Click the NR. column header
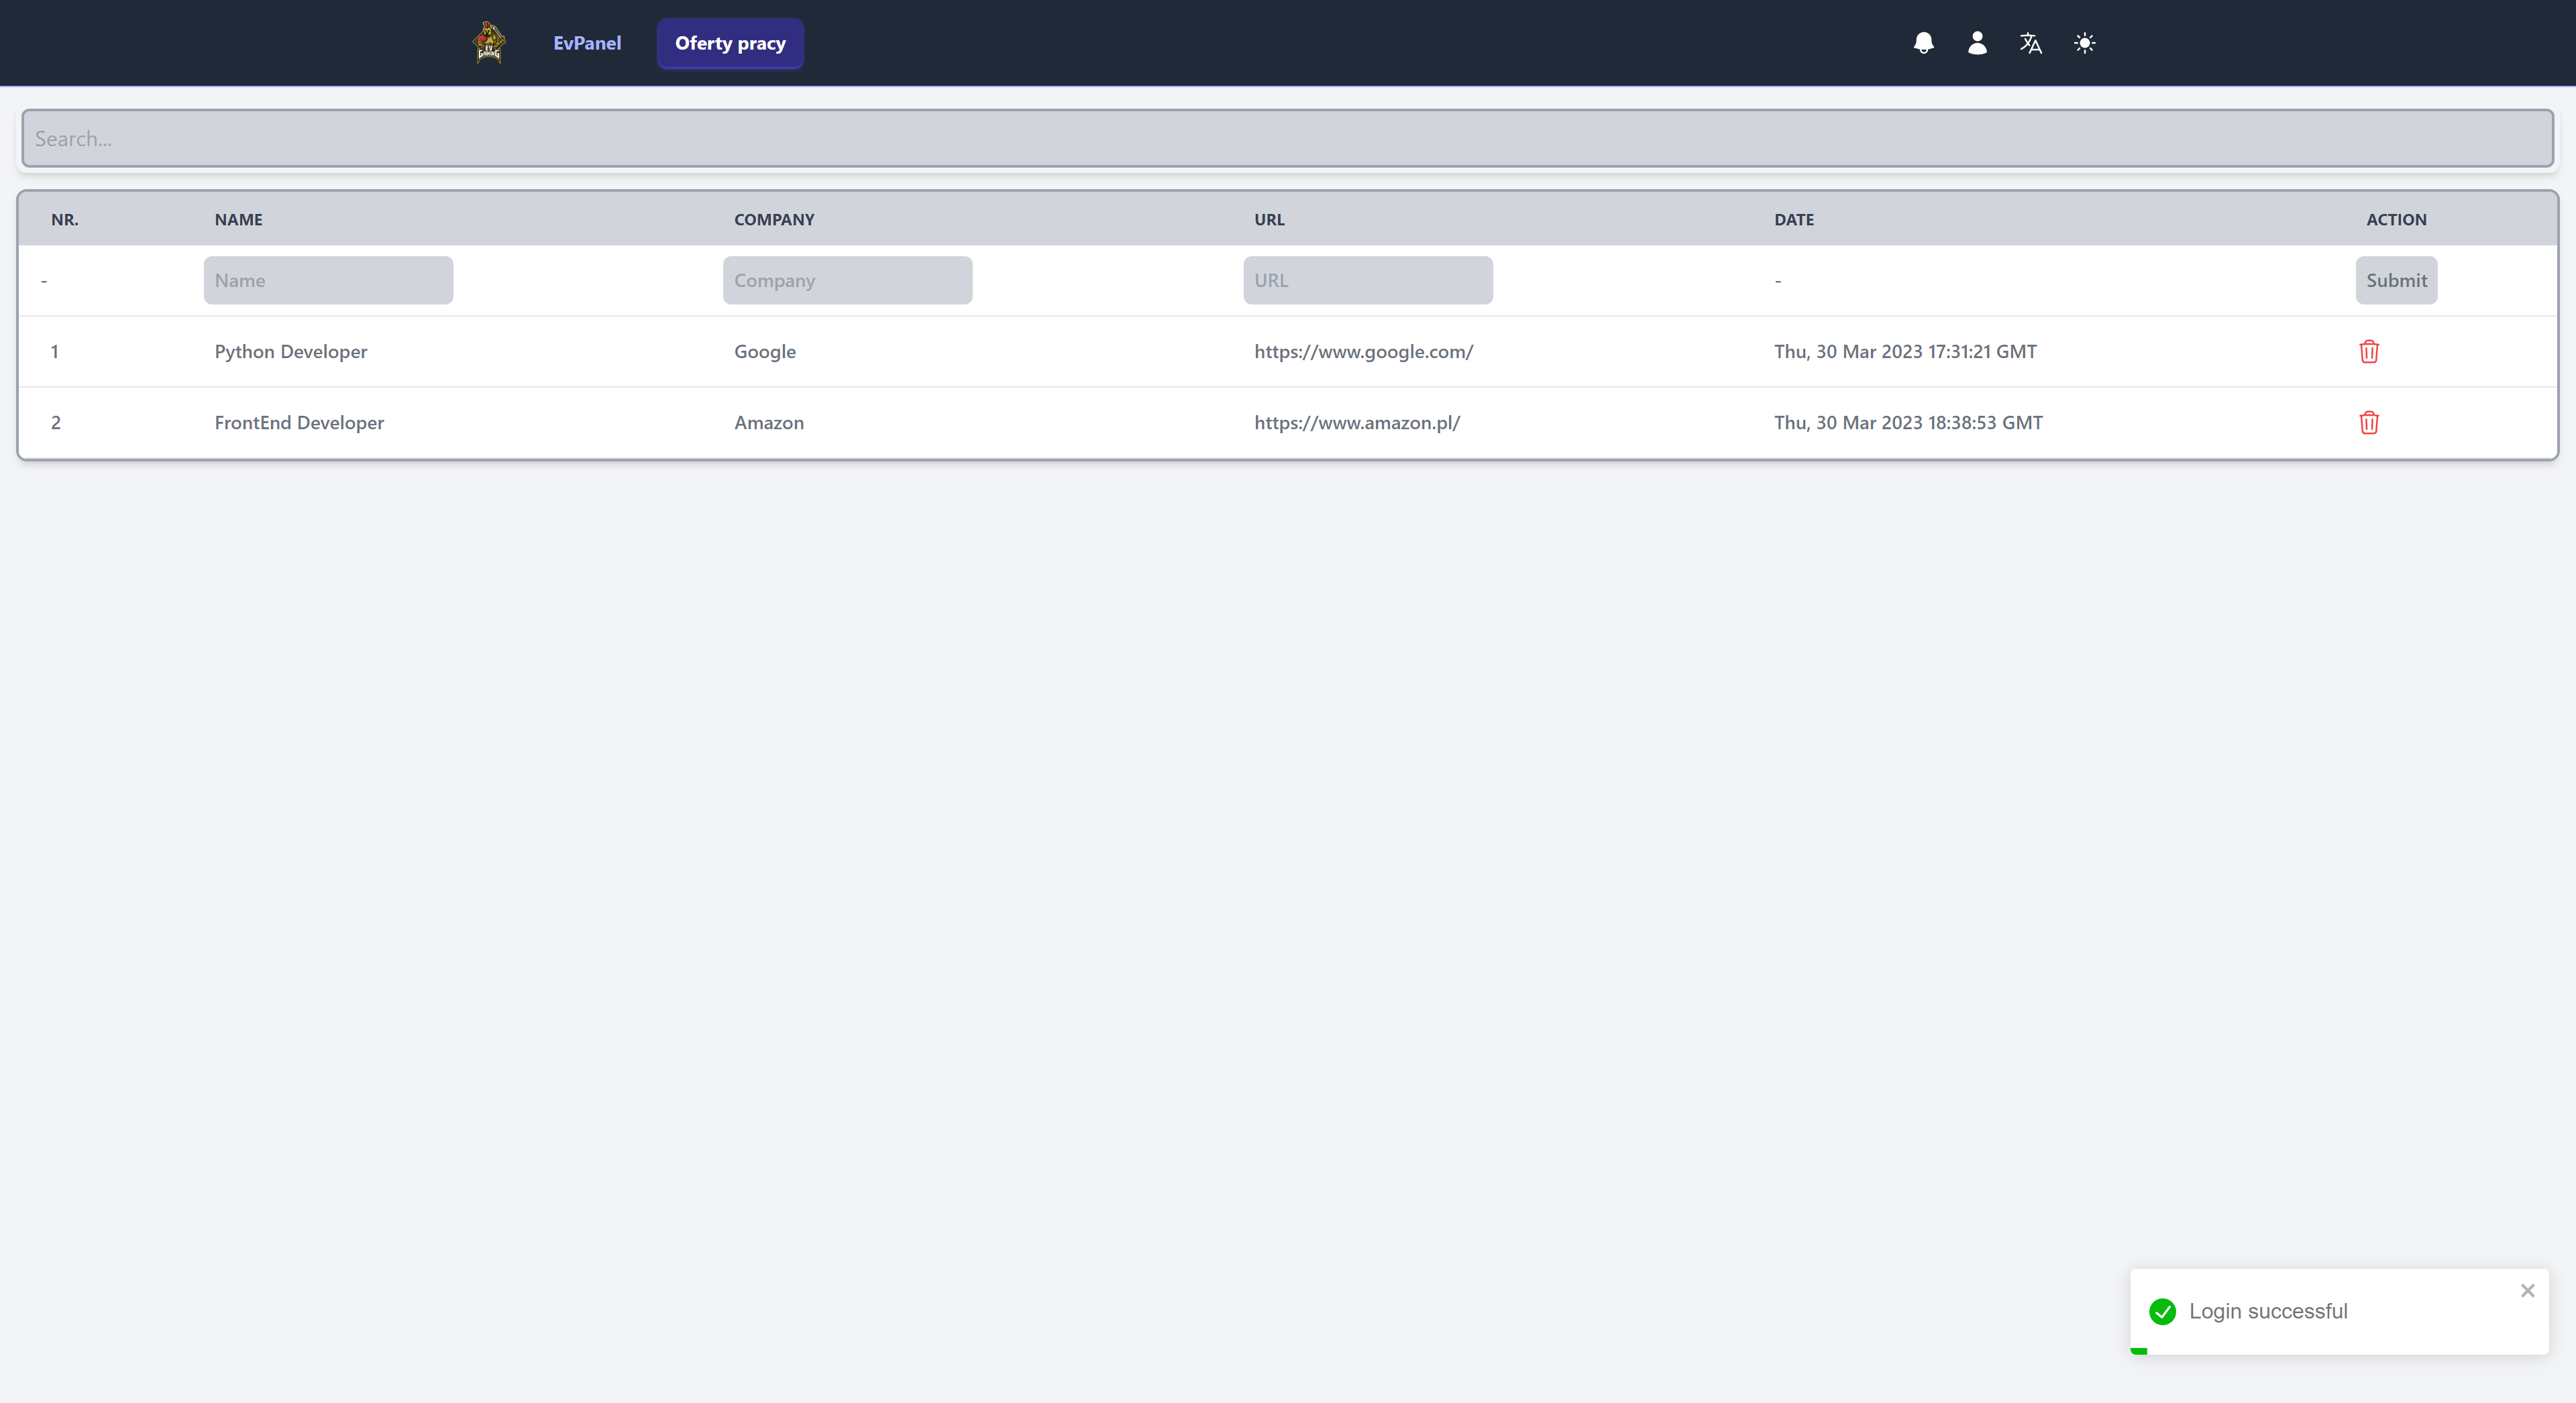 (65, 219)
